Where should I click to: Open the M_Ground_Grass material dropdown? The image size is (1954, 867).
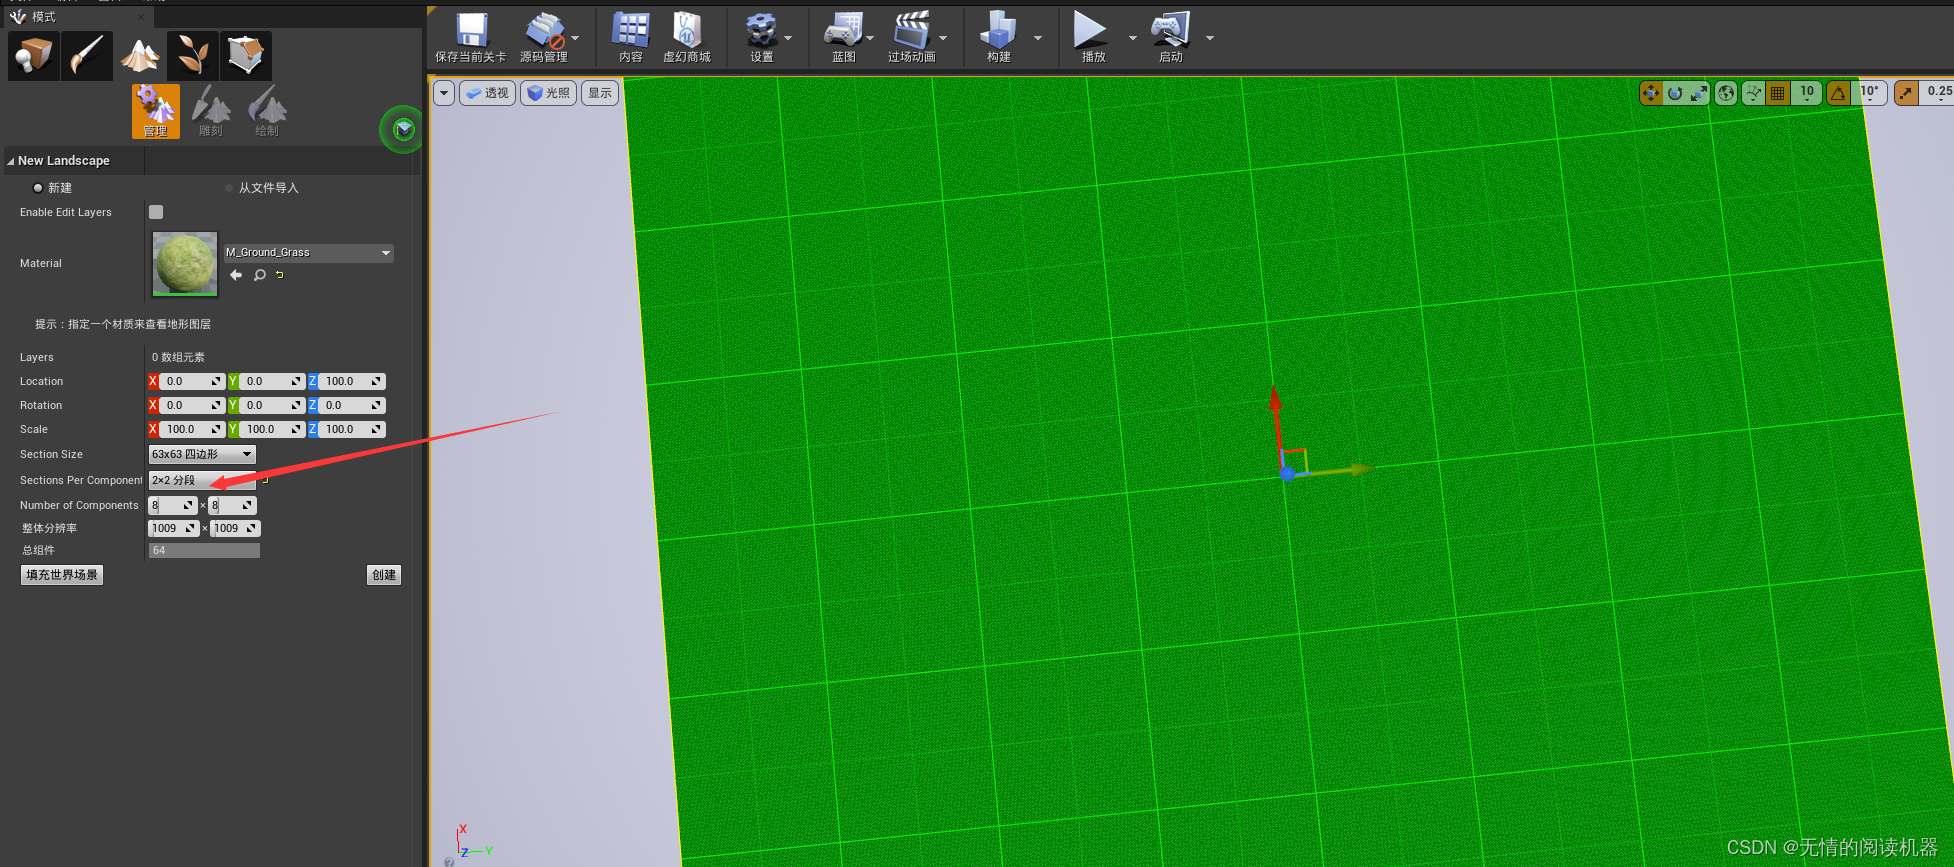(308, 253)
